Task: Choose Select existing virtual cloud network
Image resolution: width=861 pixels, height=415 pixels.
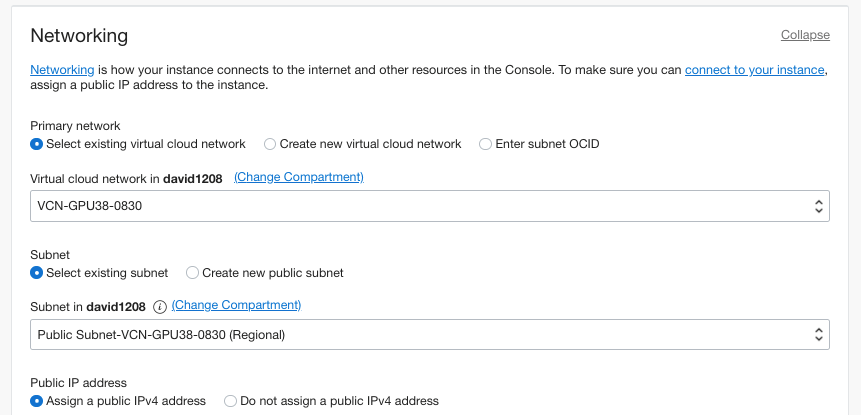Action: [37, 144]
